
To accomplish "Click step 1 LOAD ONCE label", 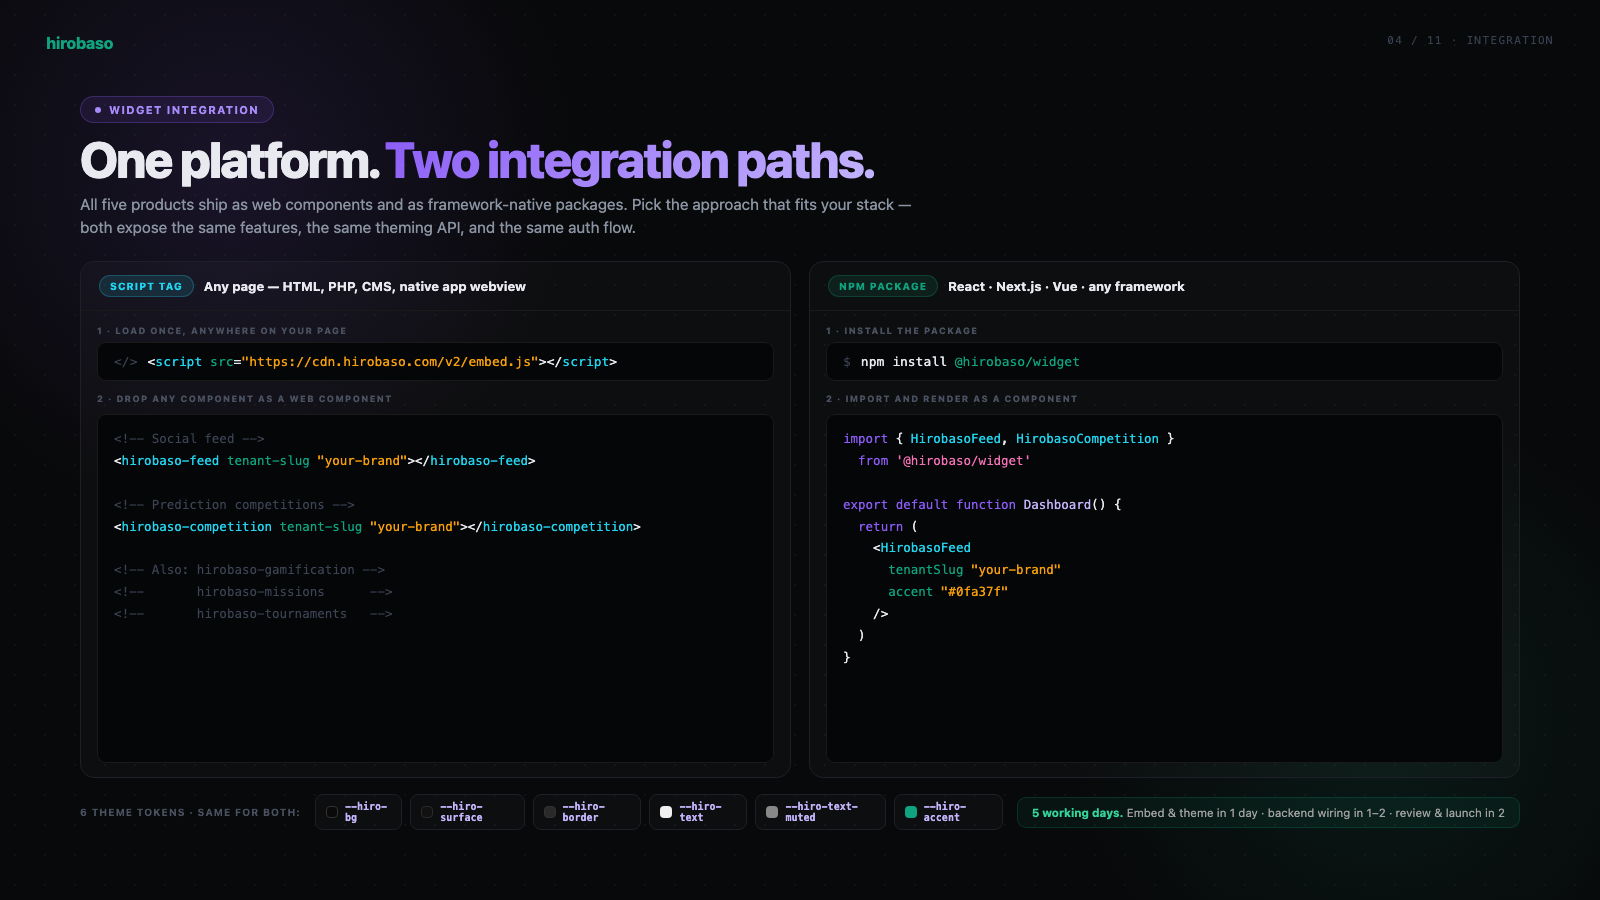I will tap(222, 331).
